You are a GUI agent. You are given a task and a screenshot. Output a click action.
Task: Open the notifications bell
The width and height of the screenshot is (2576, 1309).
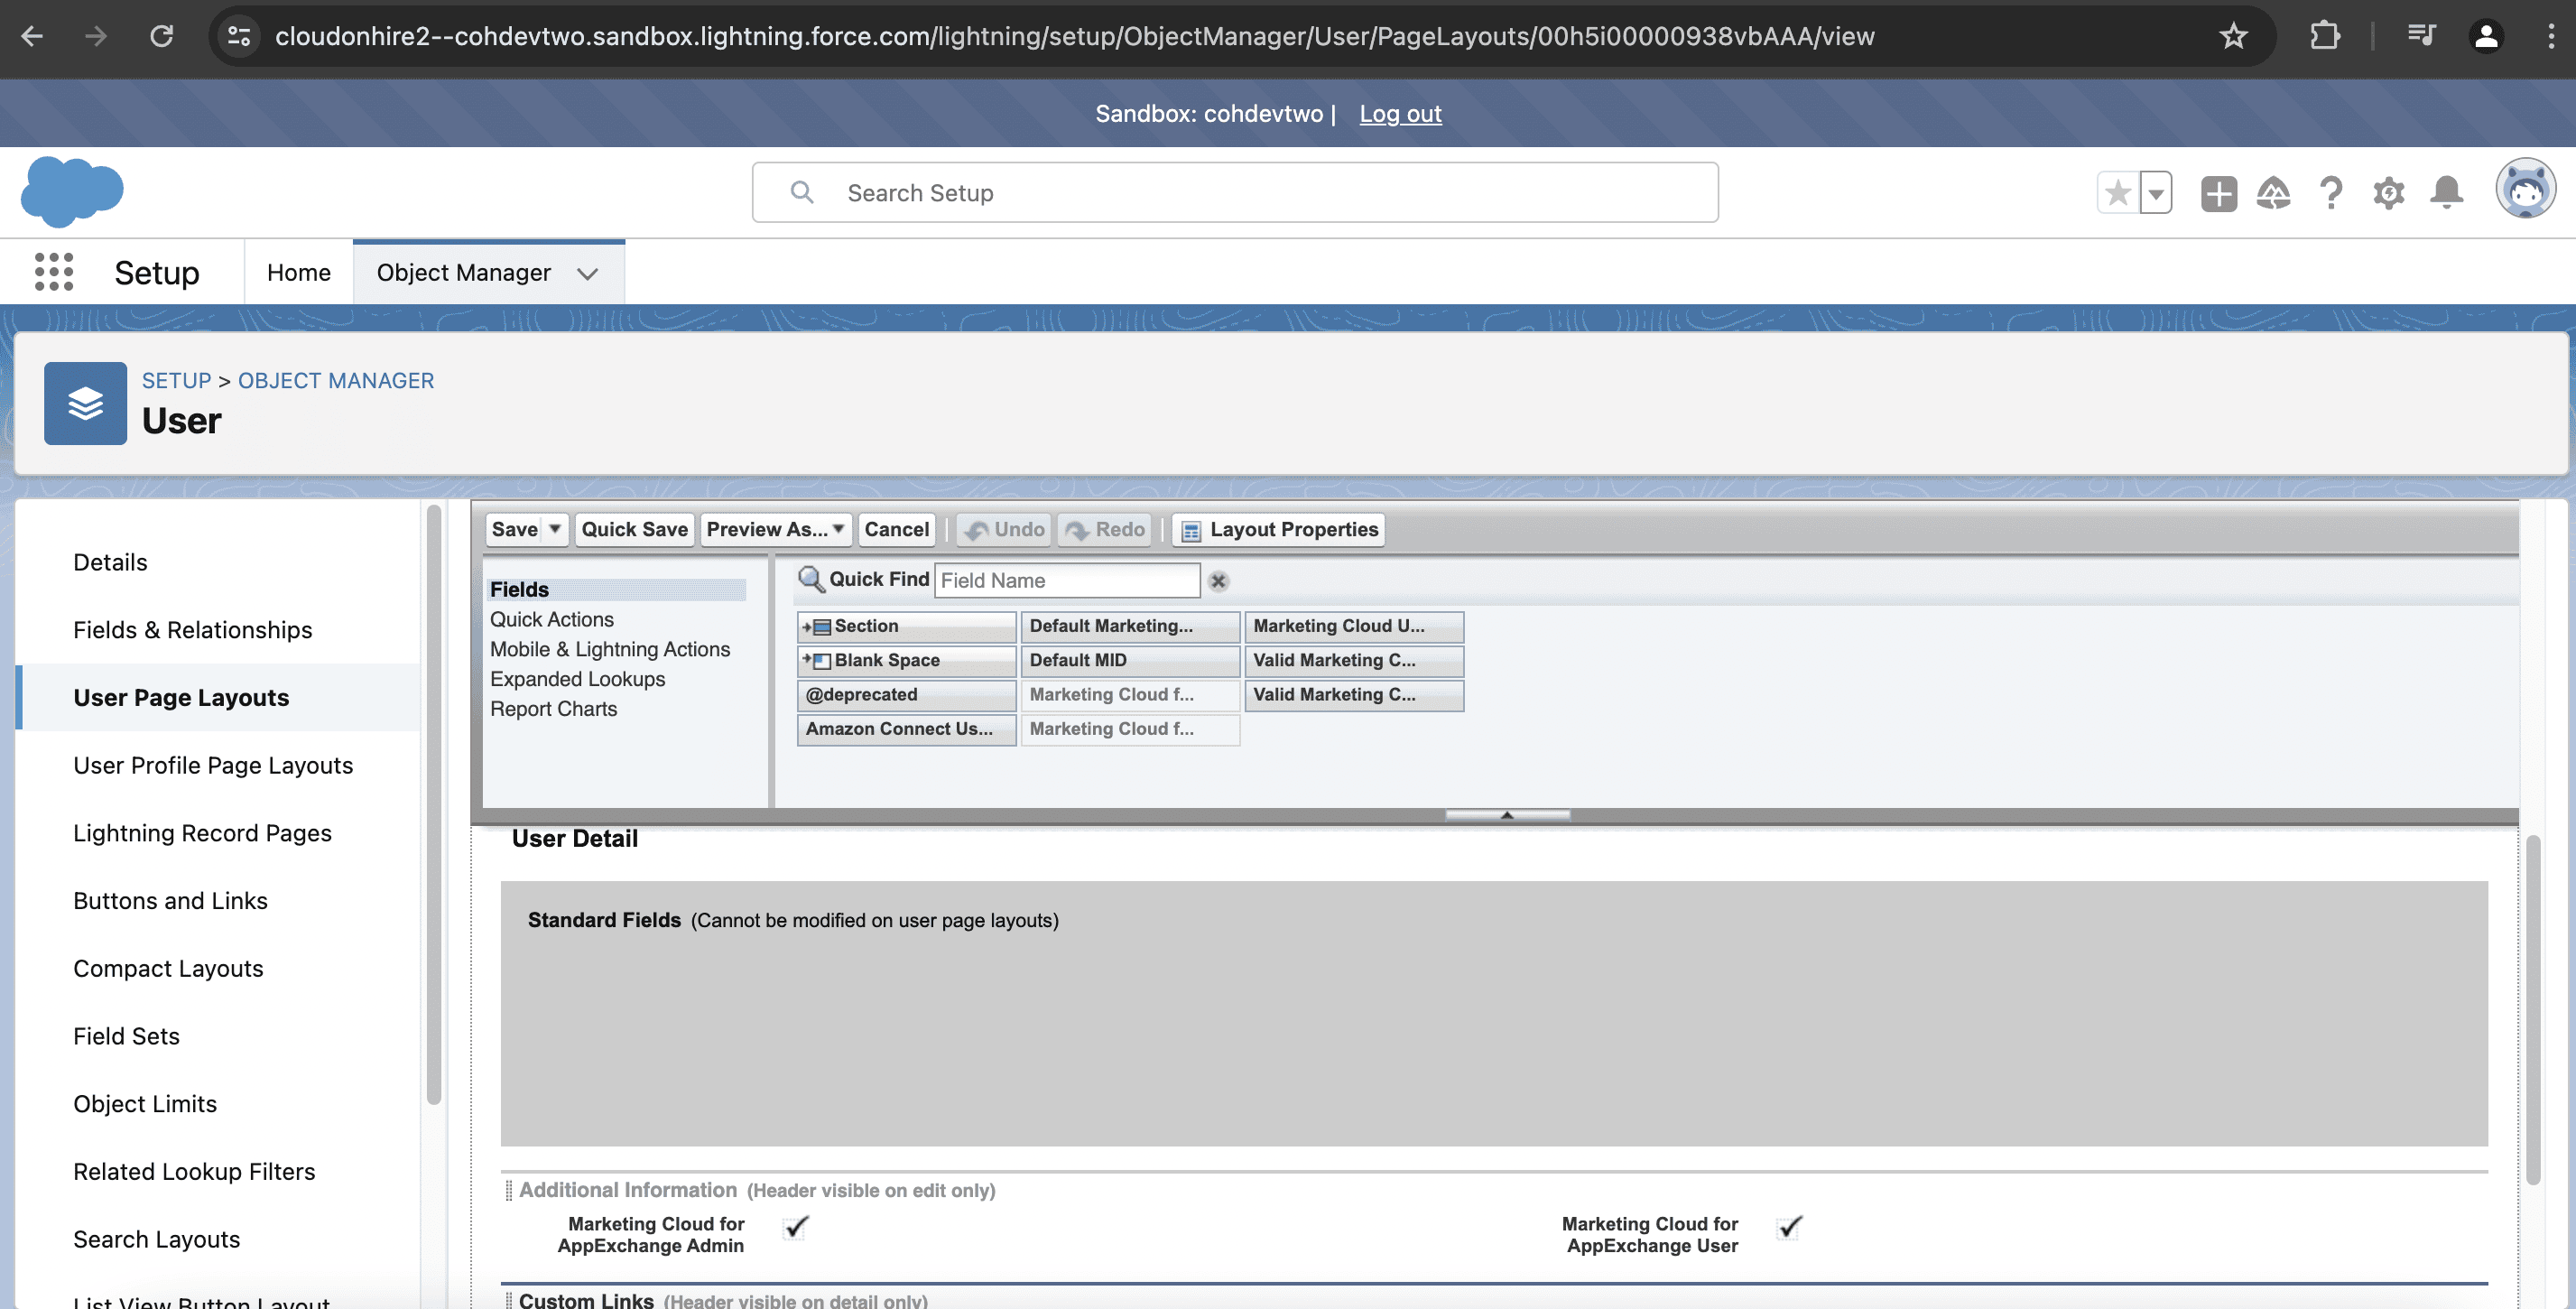[2446, 193]
